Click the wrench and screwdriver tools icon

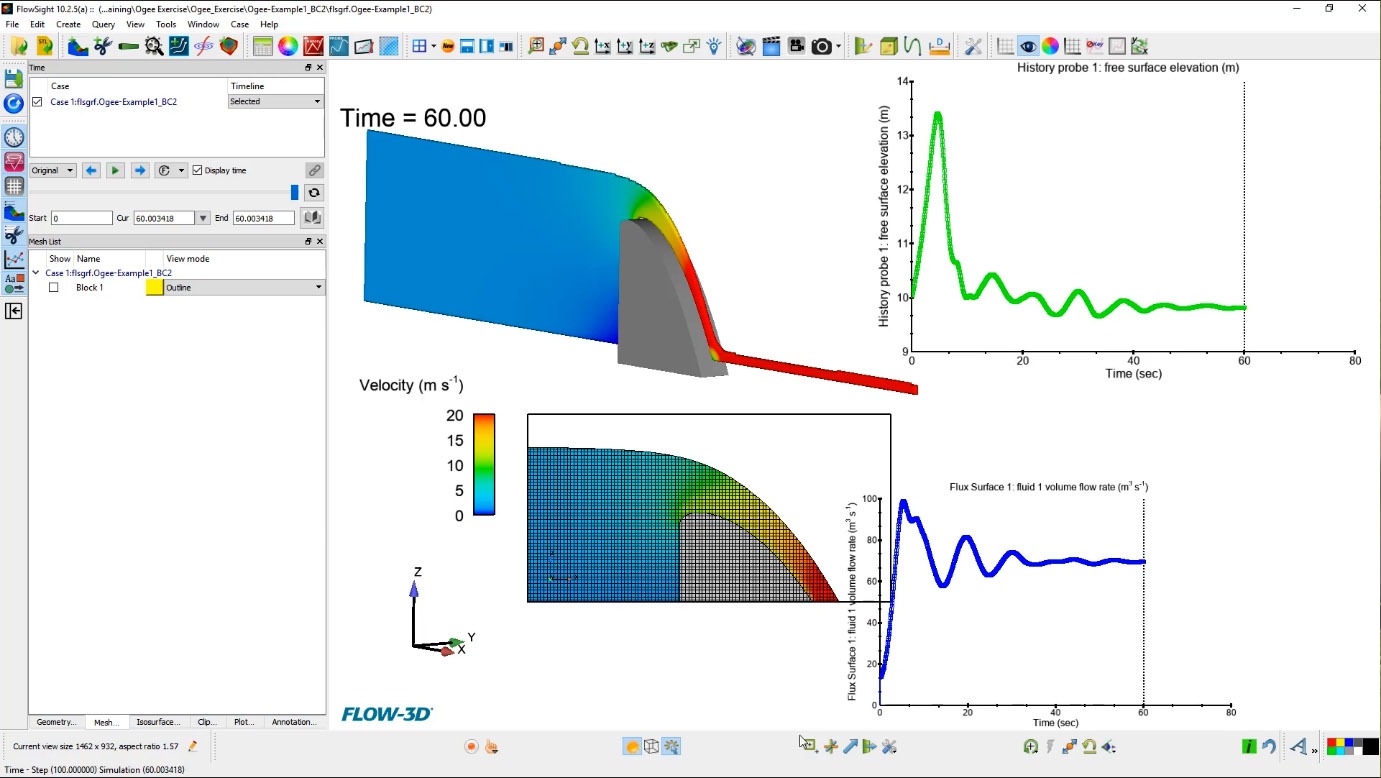(x=972, y=46)
